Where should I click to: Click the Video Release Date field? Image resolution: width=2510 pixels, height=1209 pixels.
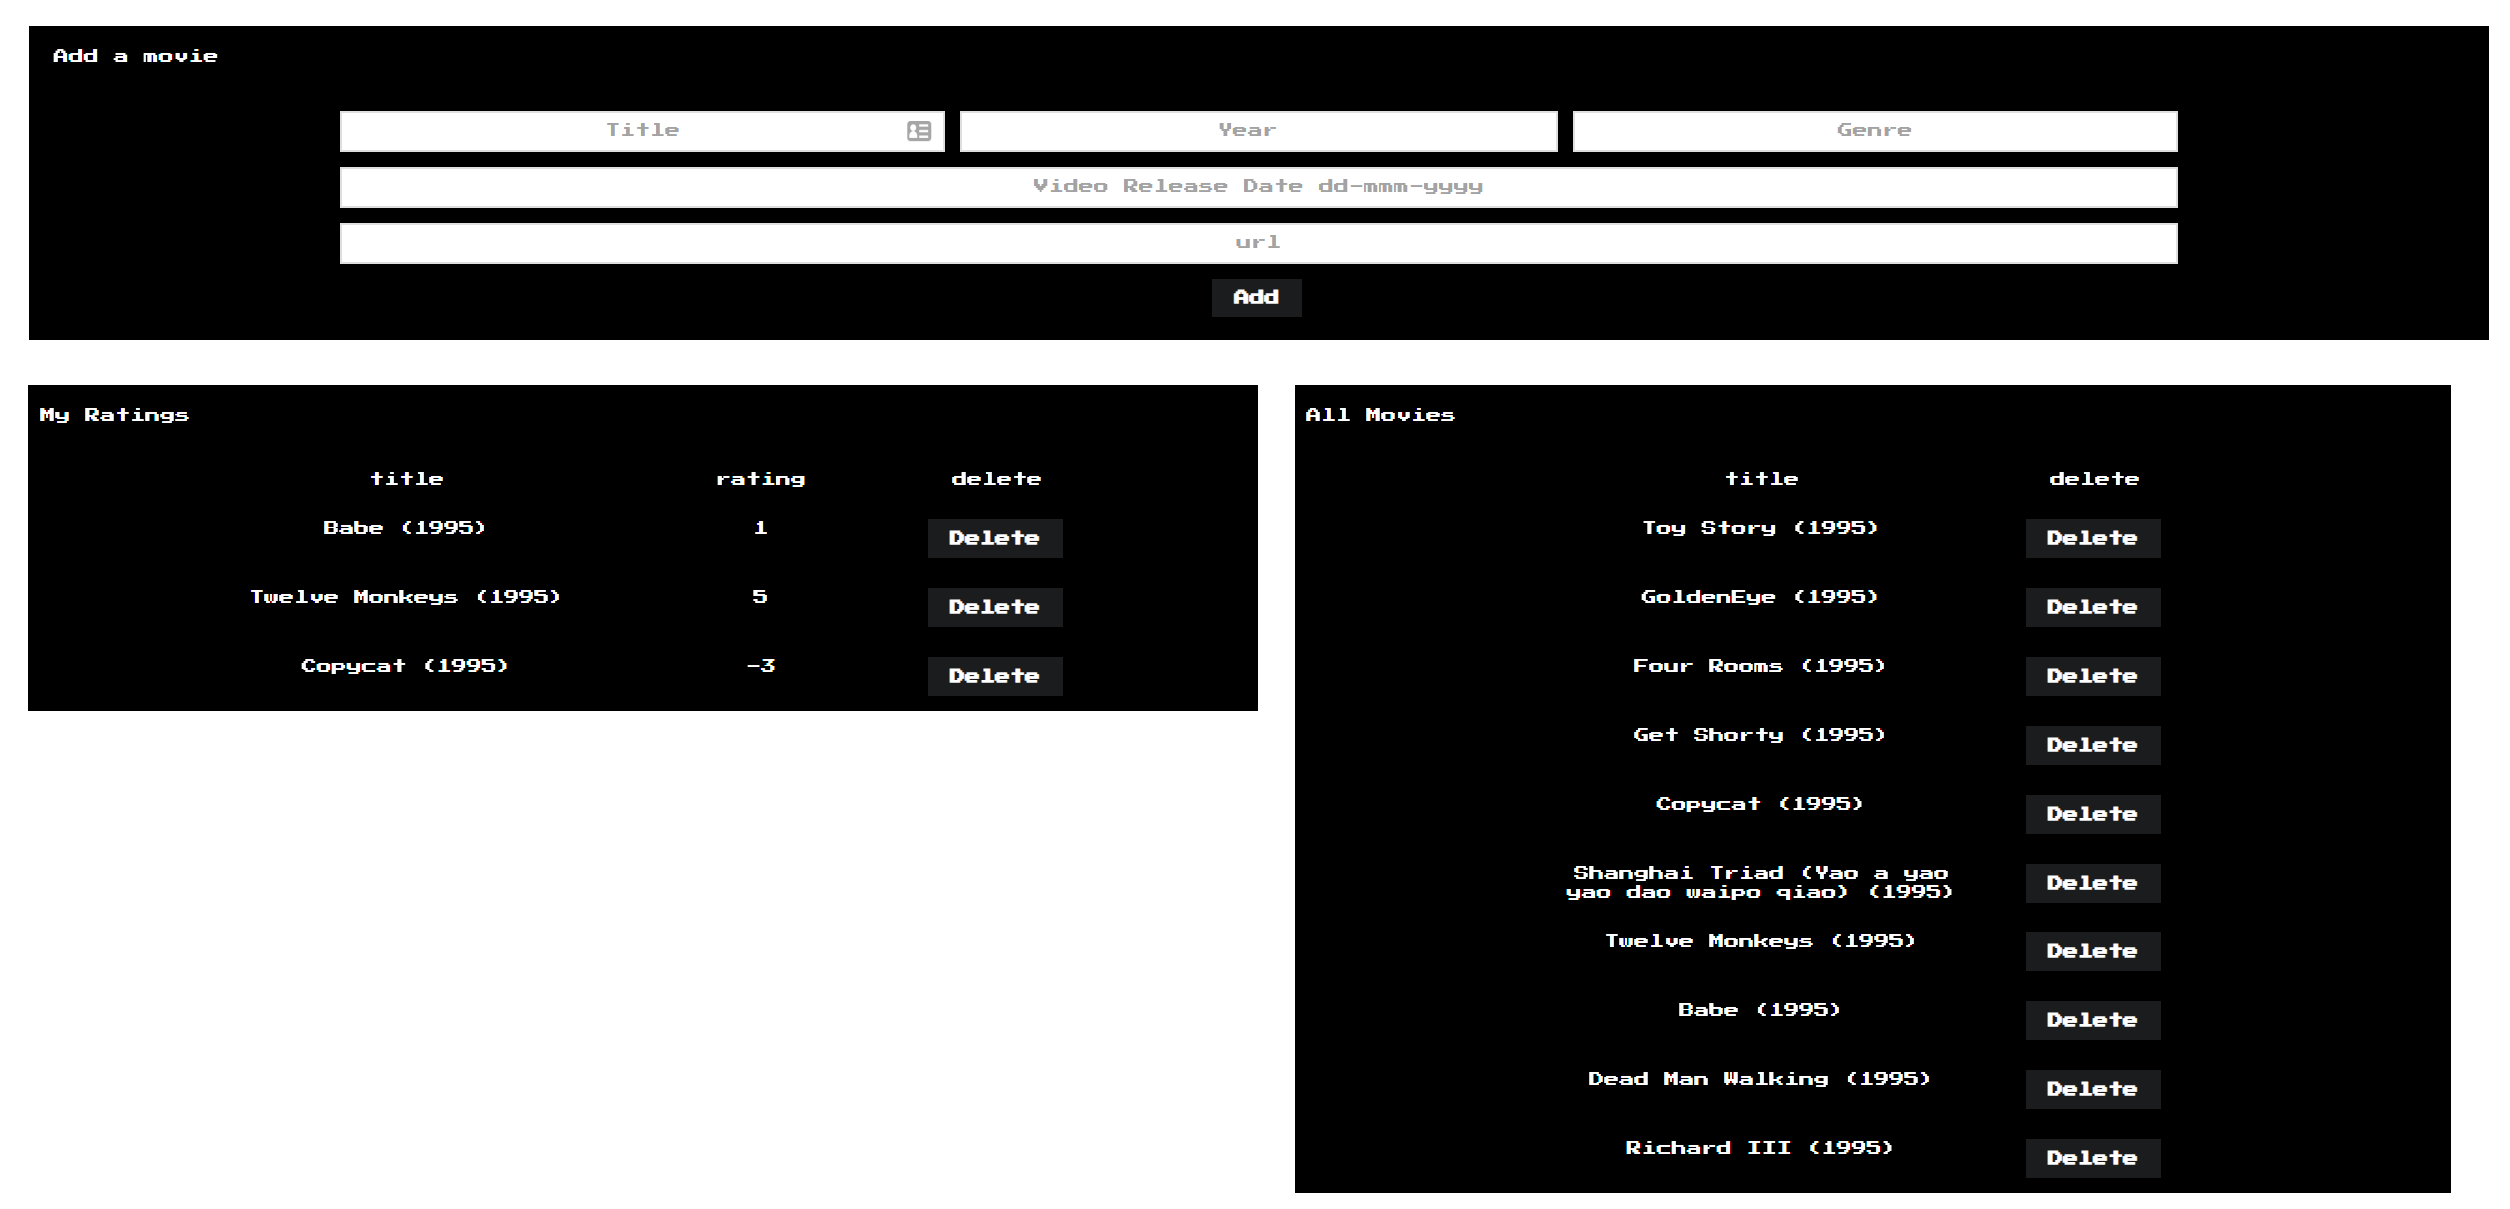tap(1258, 187)
